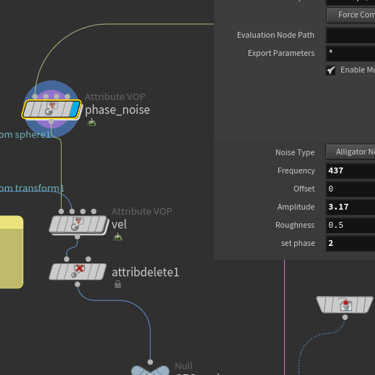Select the vel Attribute VOP node icon
Screen dimensions: 375x375
pyautogui.click(x=78, y=224)
